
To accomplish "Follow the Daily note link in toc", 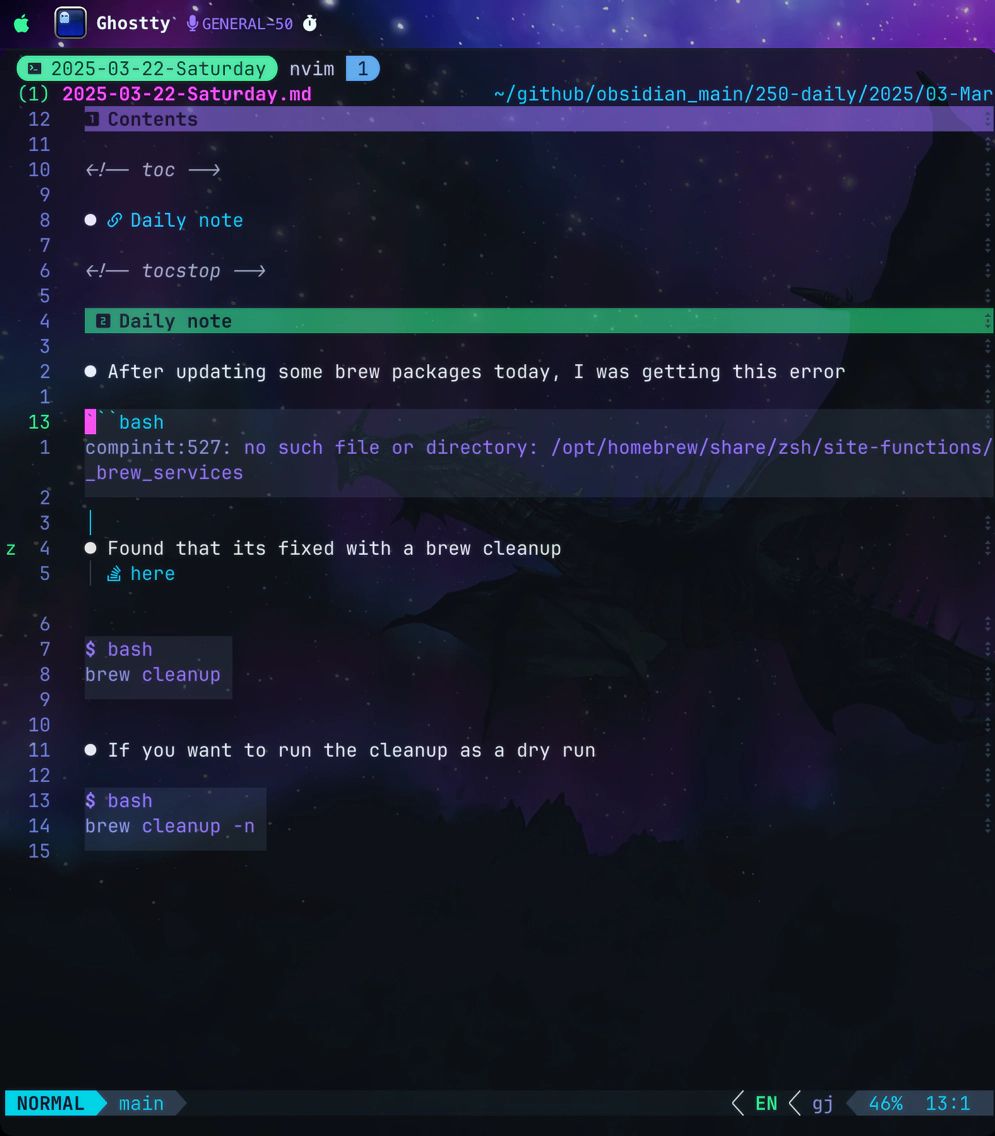I will (x=186, y=220).
